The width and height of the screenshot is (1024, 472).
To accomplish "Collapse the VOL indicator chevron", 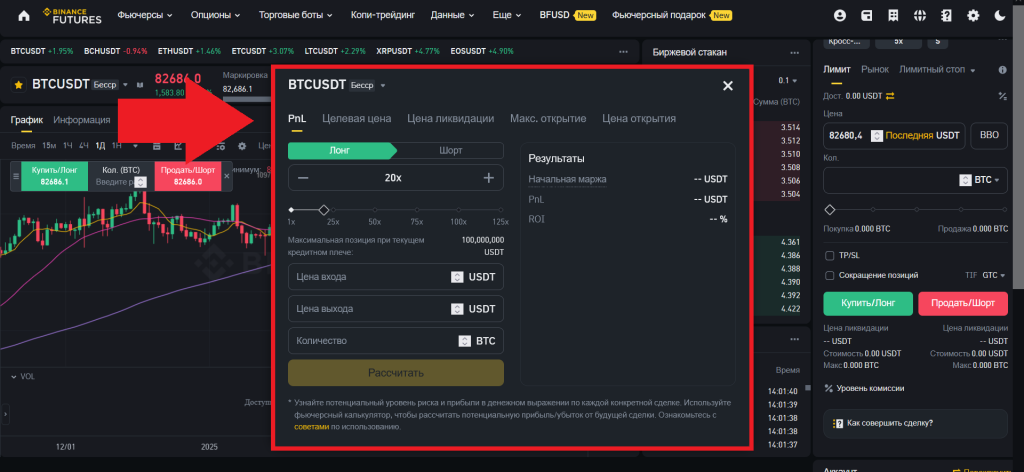I will [14, 376].
